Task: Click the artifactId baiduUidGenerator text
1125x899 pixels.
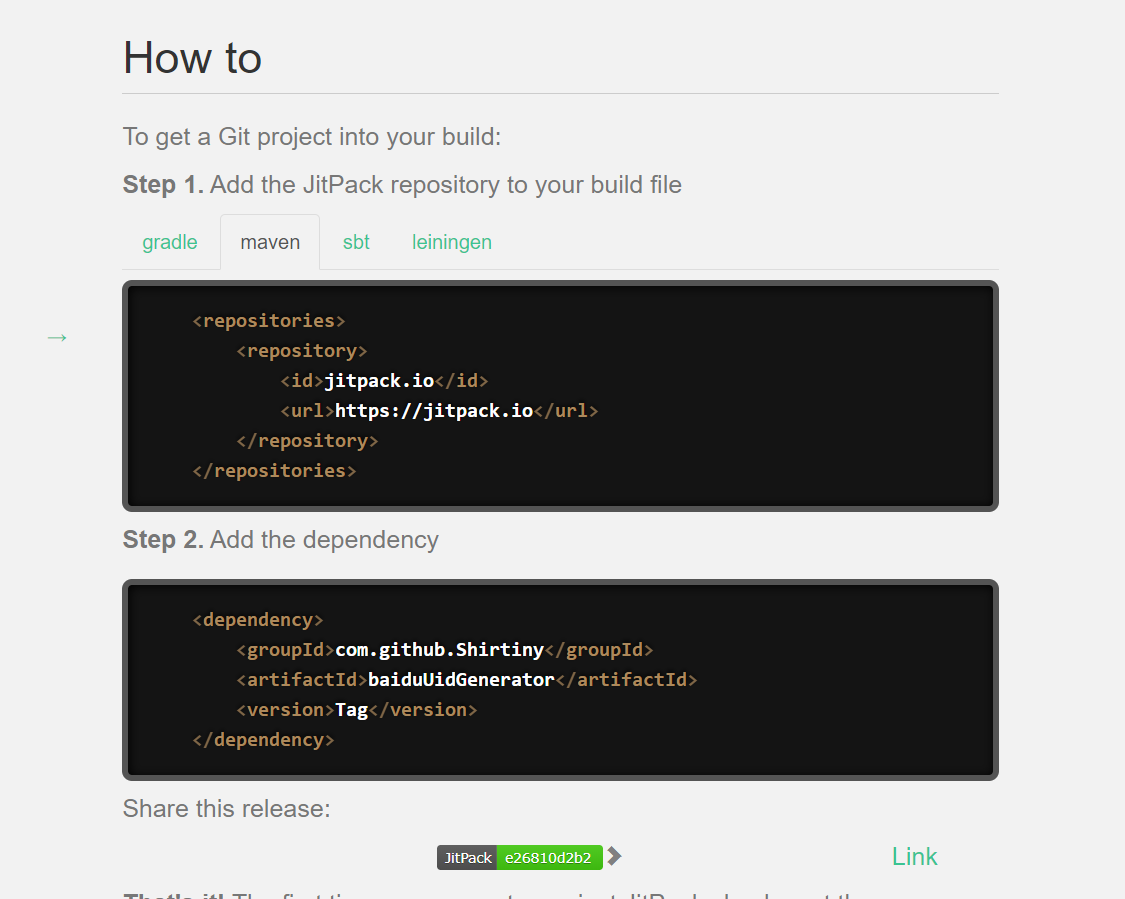Action: pos(461,680)
